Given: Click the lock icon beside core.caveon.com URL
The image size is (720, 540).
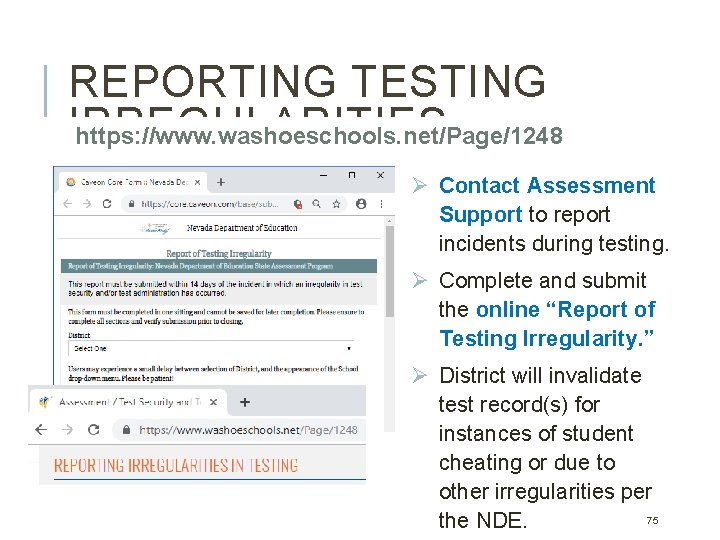Looking at the screenshot, I should click(x=132, y=204).
